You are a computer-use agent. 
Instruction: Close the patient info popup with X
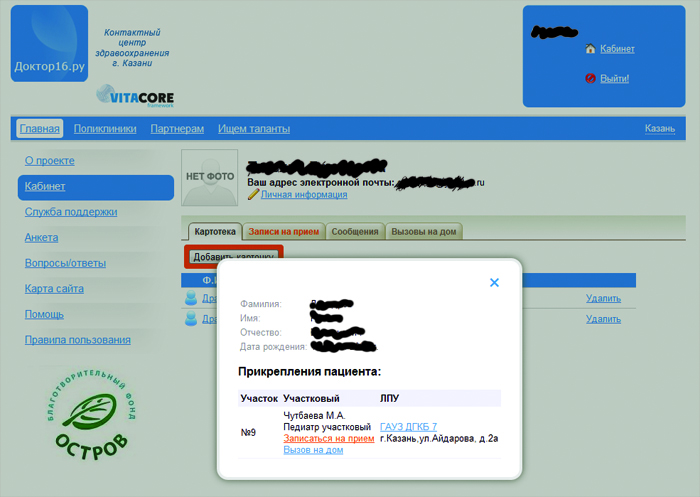(x=494, y=283)
